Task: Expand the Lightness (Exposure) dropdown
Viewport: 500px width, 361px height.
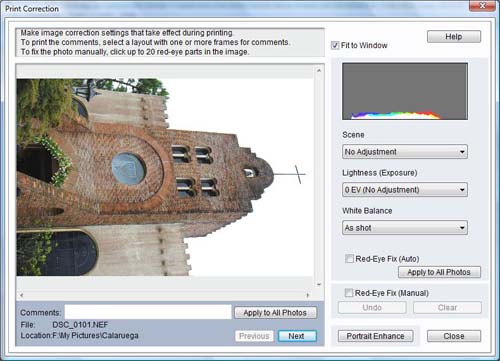Action: [405, 190]
